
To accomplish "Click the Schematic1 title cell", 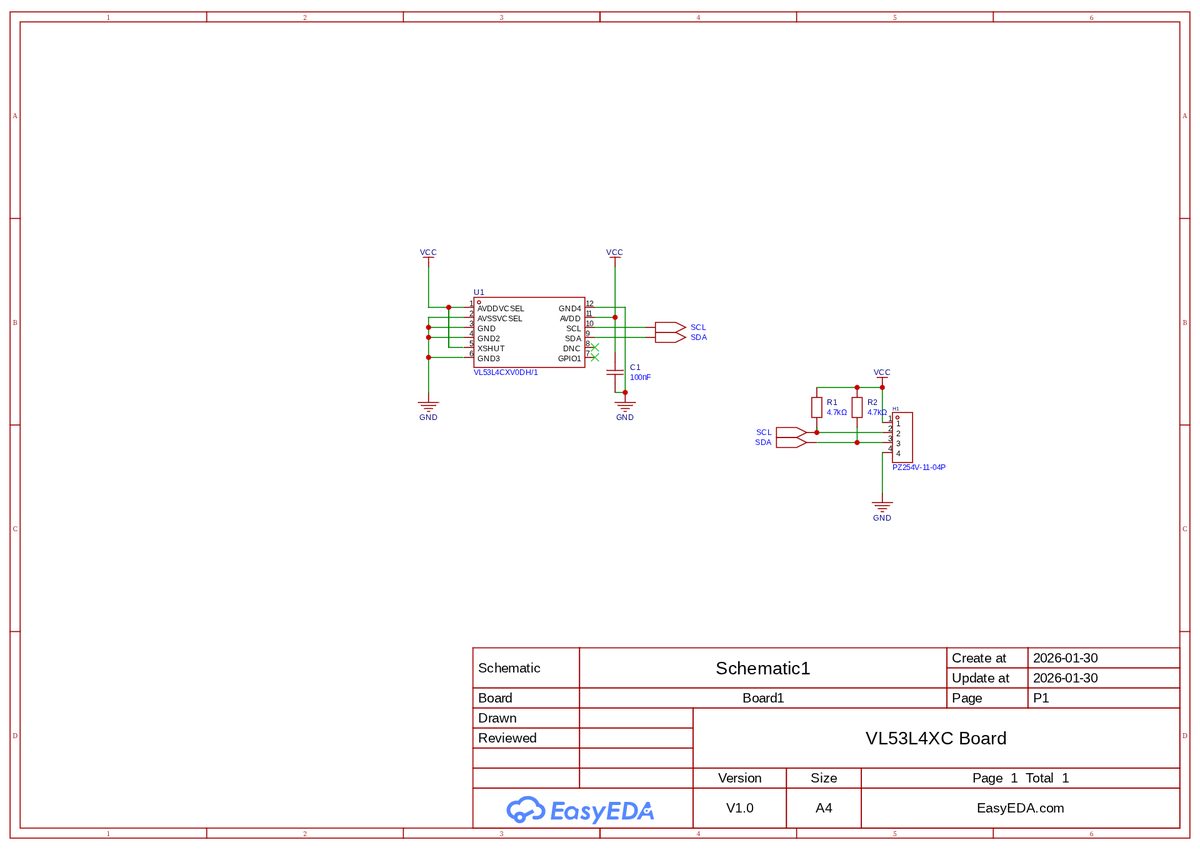I will pyautogui.click(x=763, y=668).
